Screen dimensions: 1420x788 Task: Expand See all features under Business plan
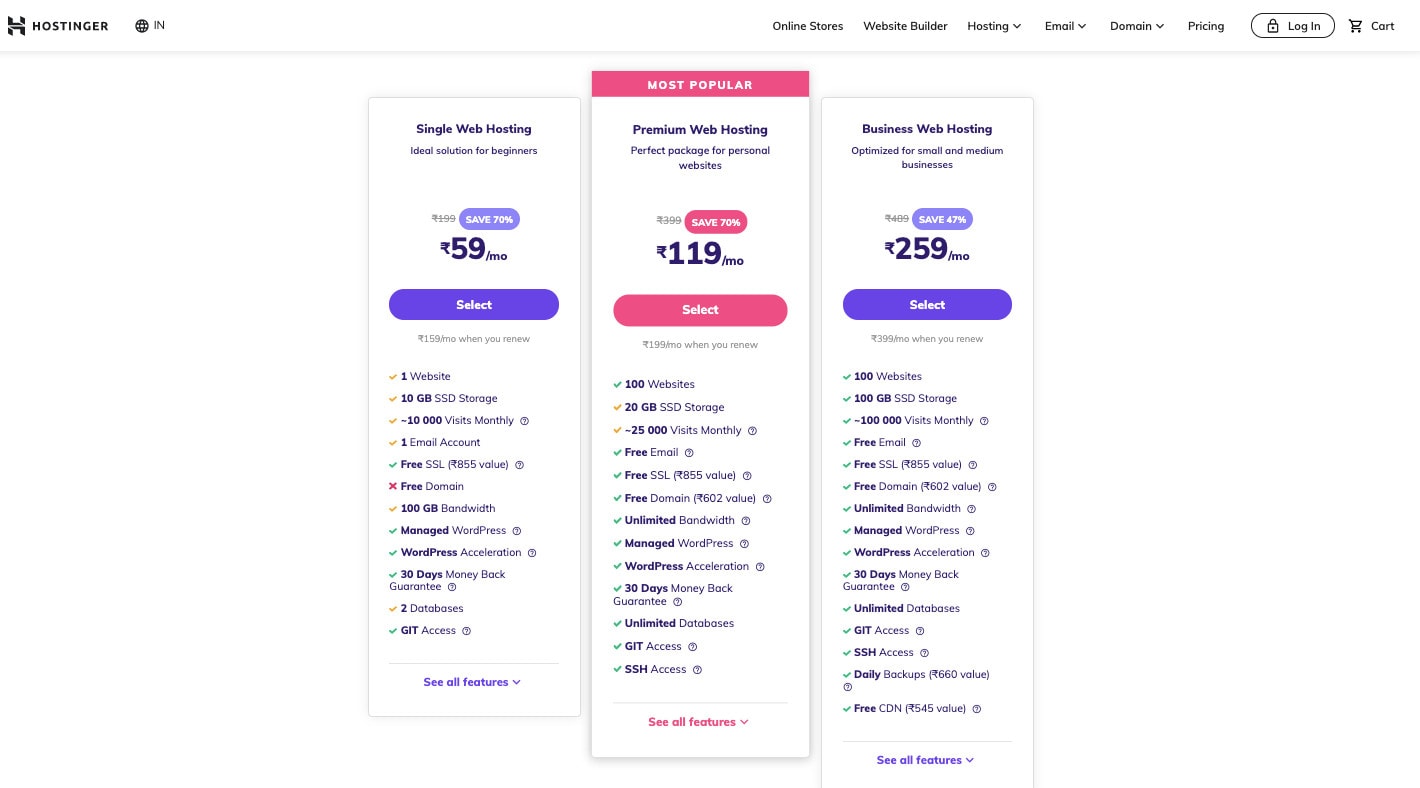[925, 760]
